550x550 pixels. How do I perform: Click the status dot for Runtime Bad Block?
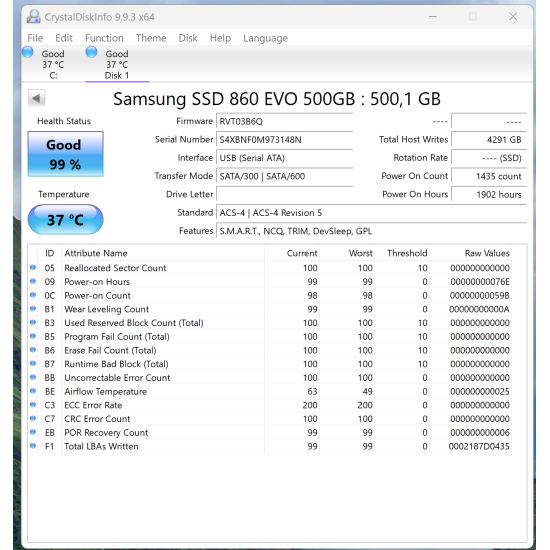click(33, 363)
